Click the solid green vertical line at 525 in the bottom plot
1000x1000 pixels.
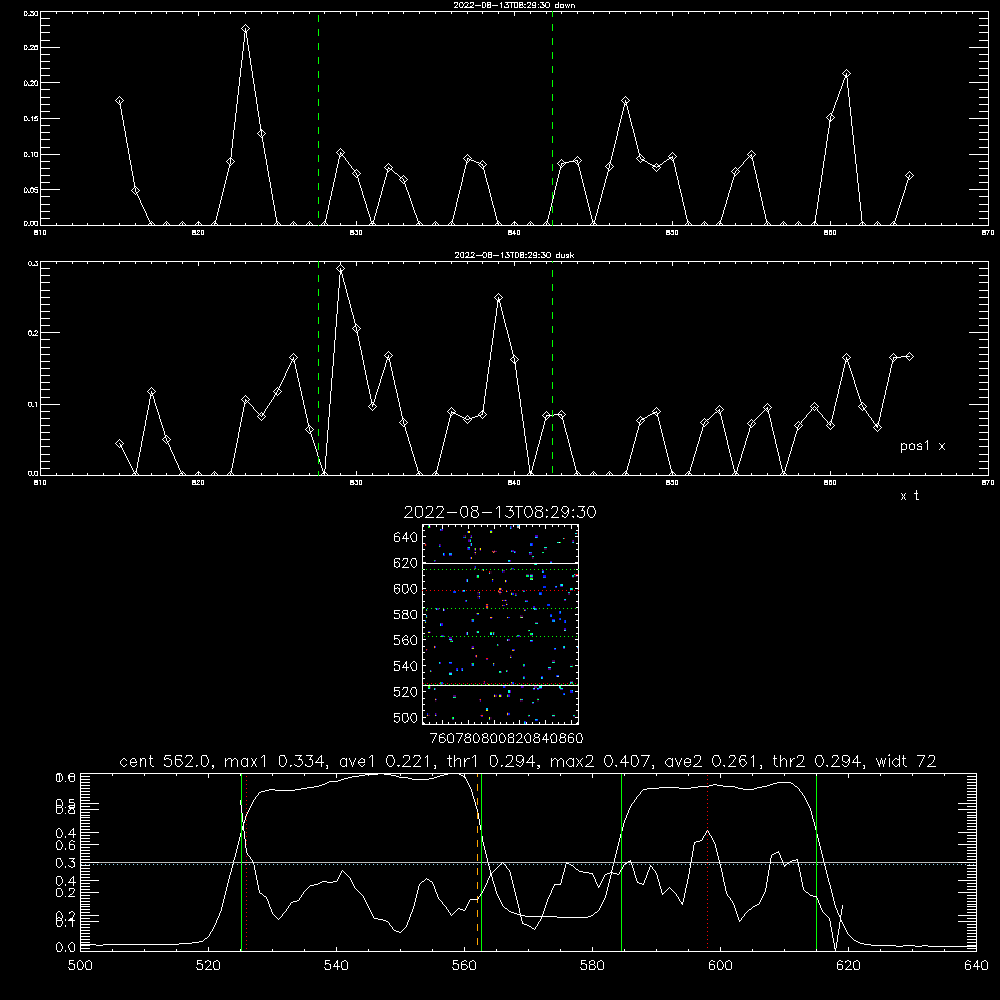(241, 862)
